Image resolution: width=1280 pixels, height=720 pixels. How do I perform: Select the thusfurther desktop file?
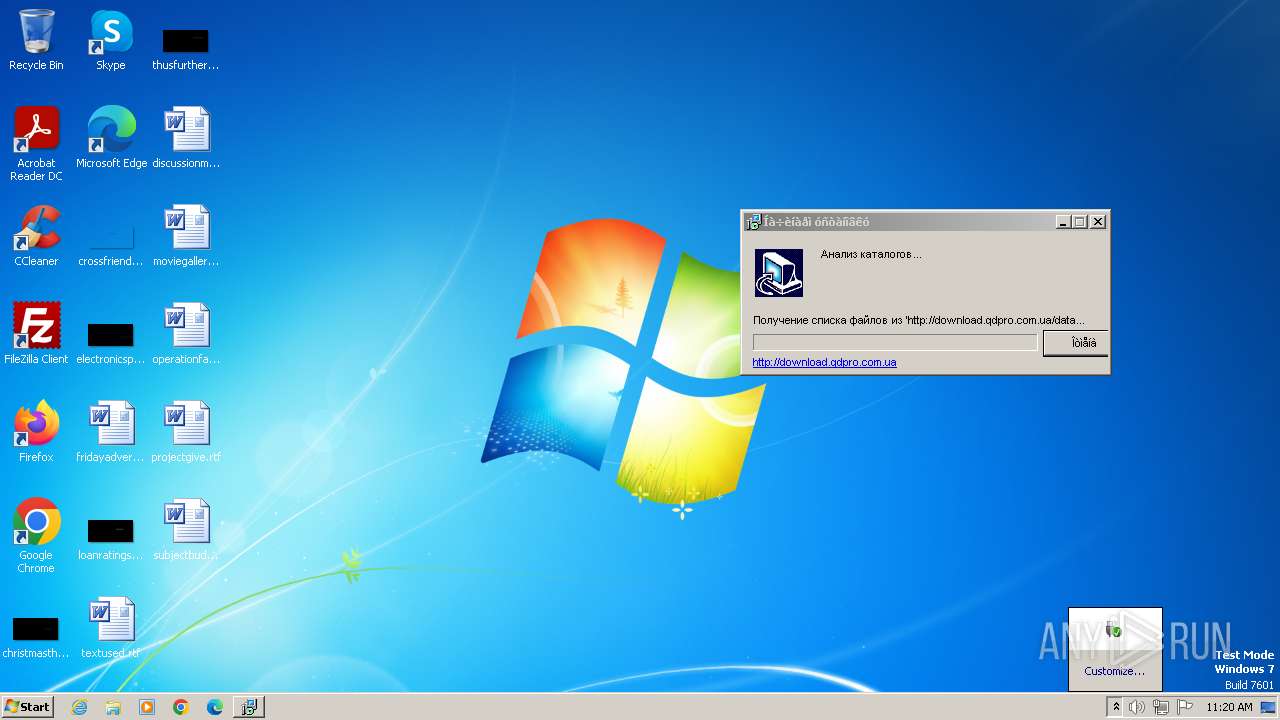(x=185, y=48)
